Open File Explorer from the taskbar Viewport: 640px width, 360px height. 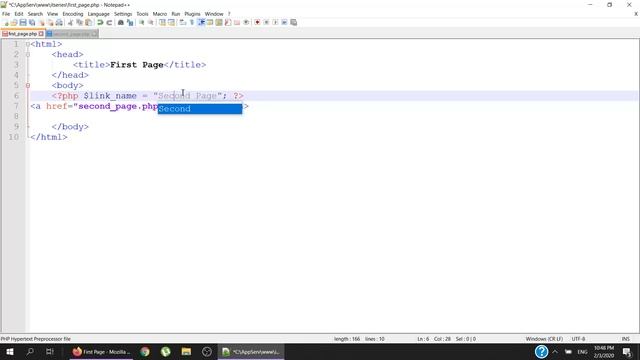pyautogui.click(x=186, y=351)
